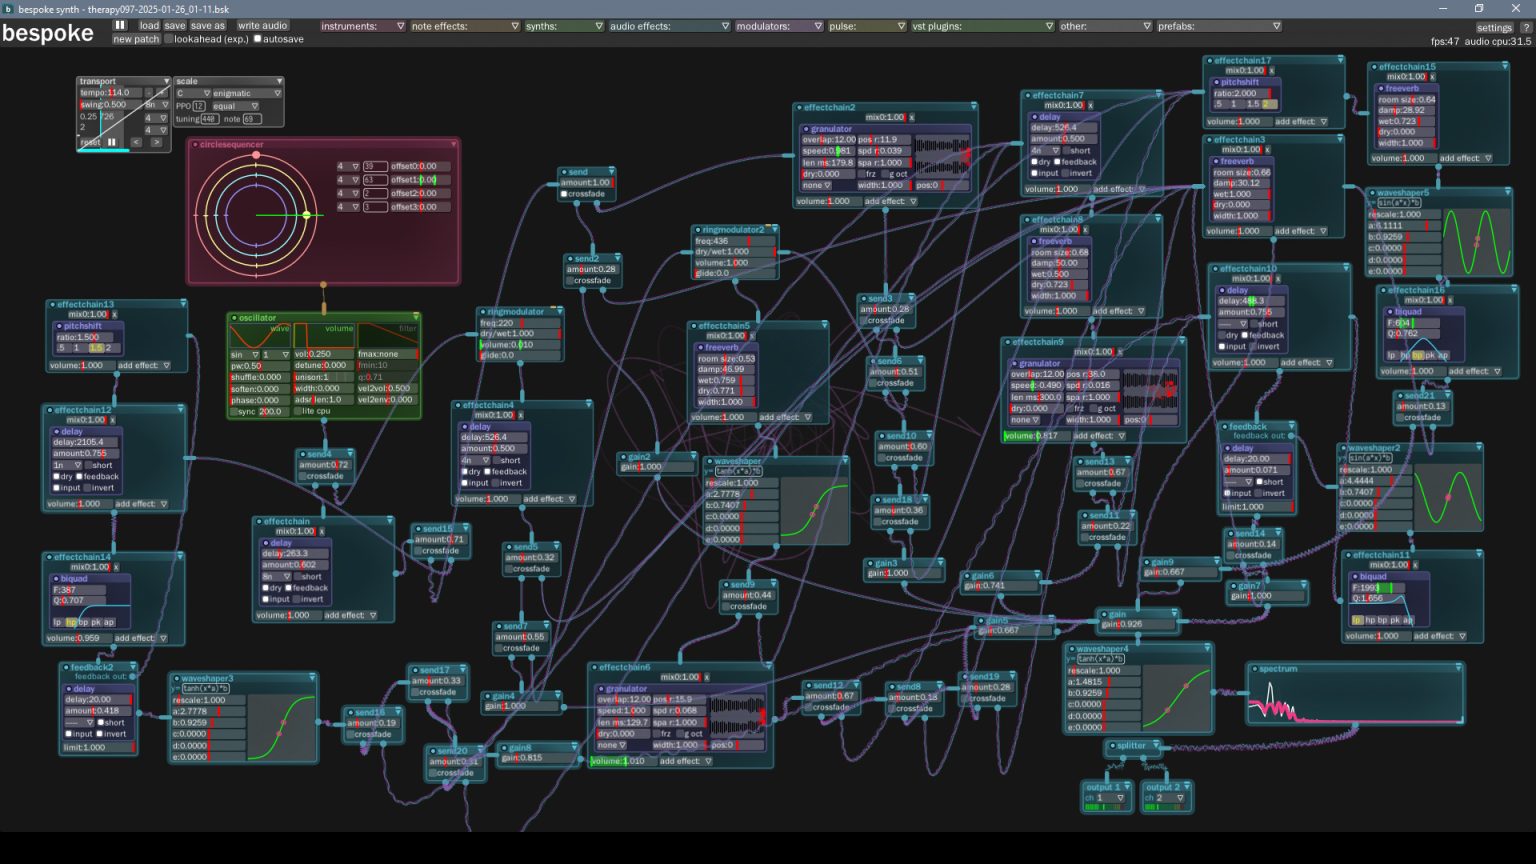
Task: Open the enigmatic scale type dropdown
Action: click(x=247, y=93)
